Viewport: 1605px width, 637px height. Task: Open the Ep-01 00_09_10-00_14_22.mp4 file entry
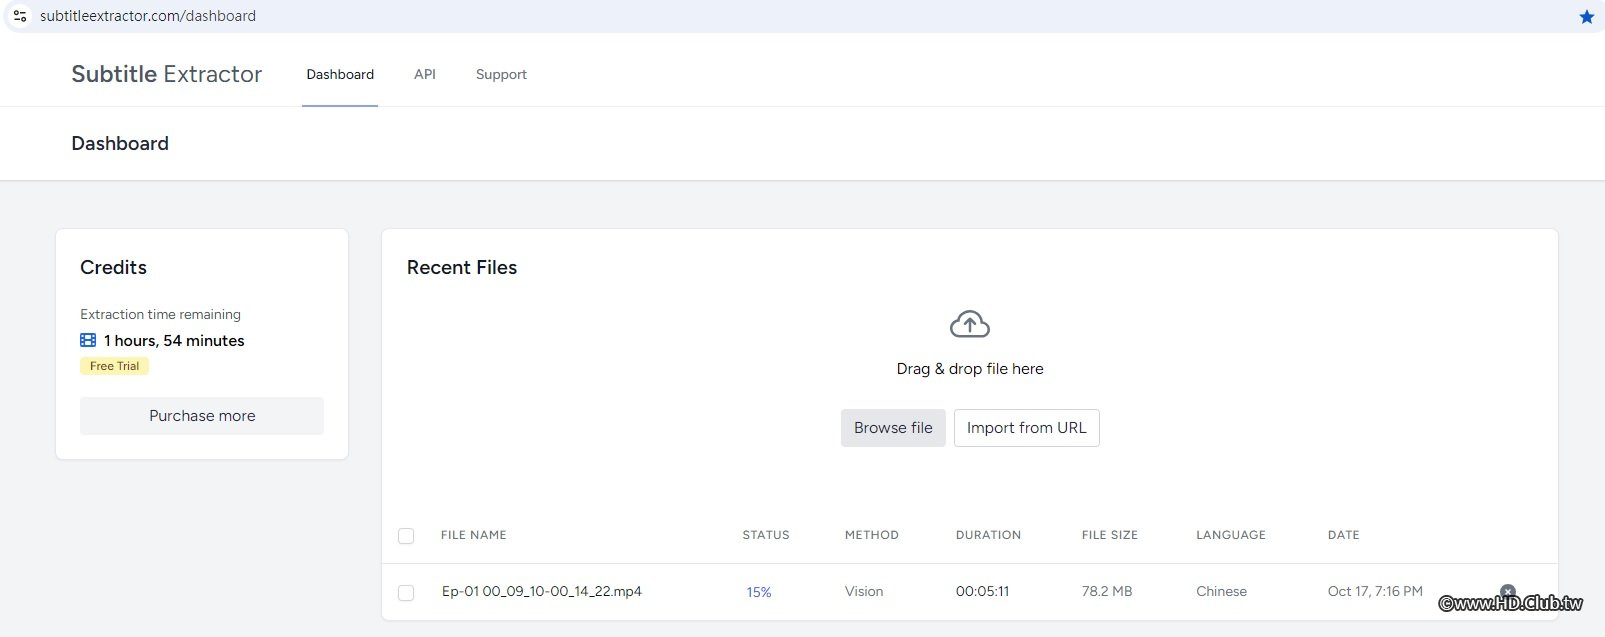click(x=542, y=592)
